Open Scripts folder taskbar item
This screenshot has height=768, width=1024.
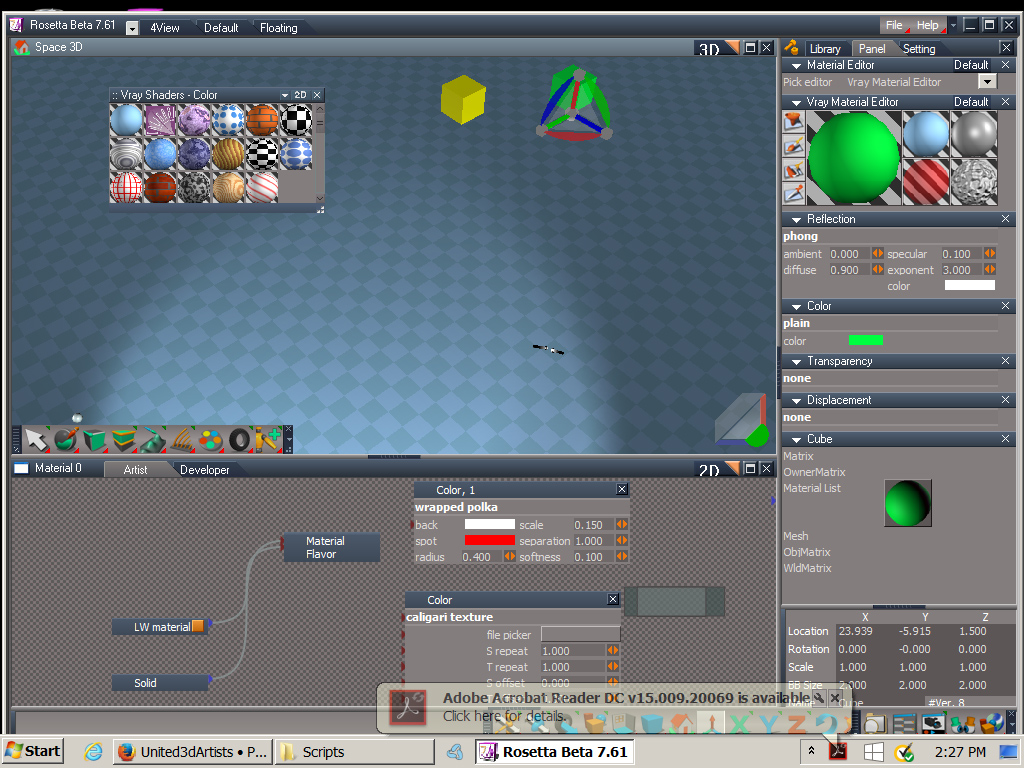pyautogui.click(x=355, y=752)
